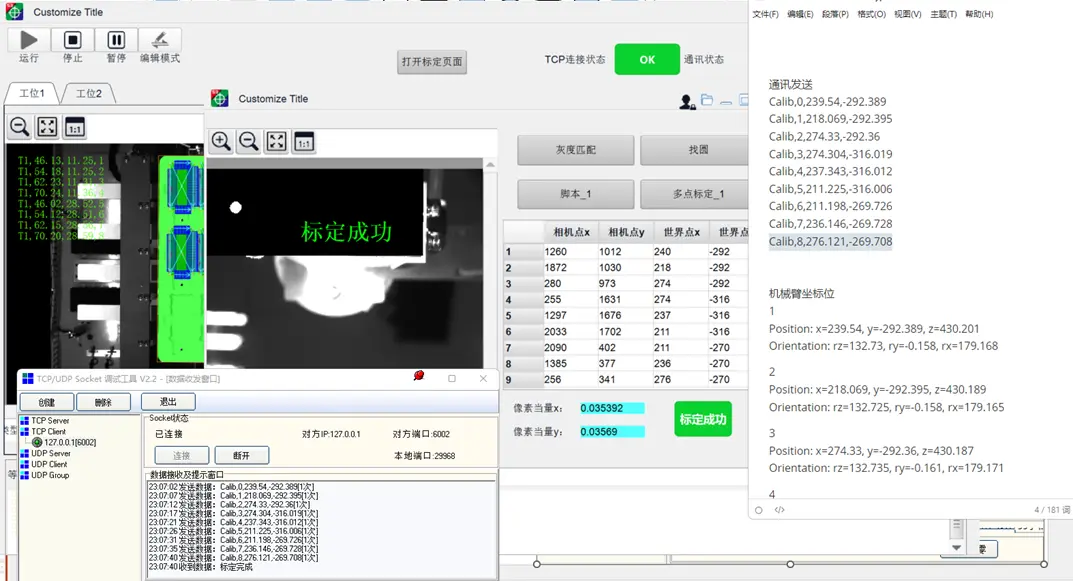Click 删除 in the Socket tool
The height and width of the screenshot is (581, 1073).
point(103,402)
